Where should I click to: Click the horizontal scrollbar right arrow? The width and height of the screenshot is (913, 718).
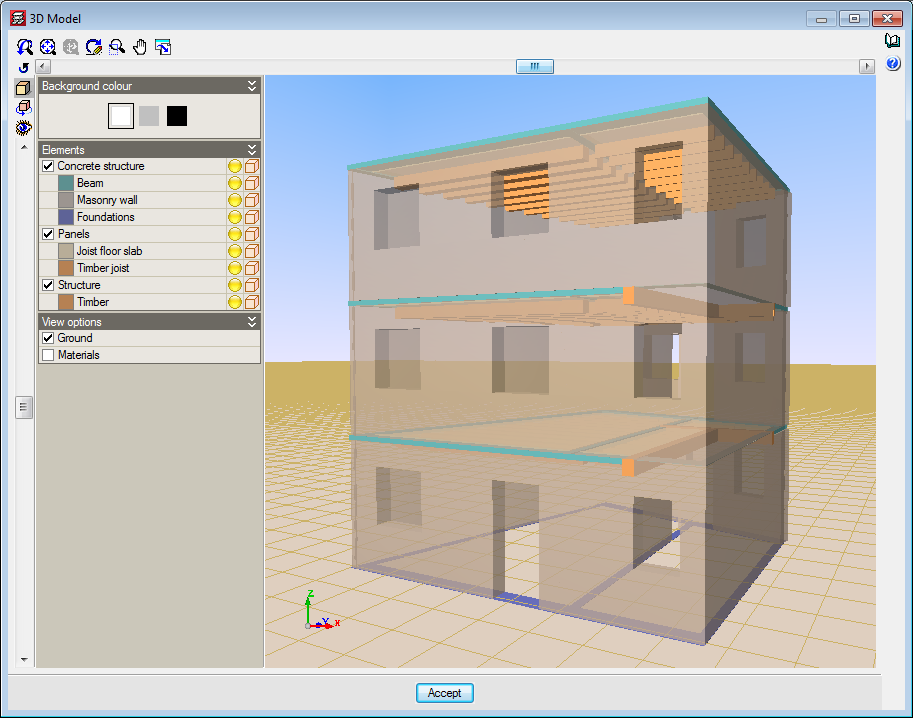click(x=867, y=67)
